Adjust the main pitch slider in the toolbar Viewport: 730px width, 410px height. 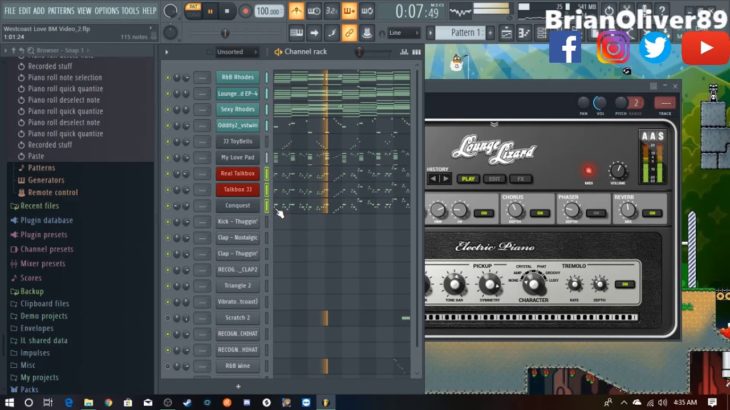(x=225, y=33)
